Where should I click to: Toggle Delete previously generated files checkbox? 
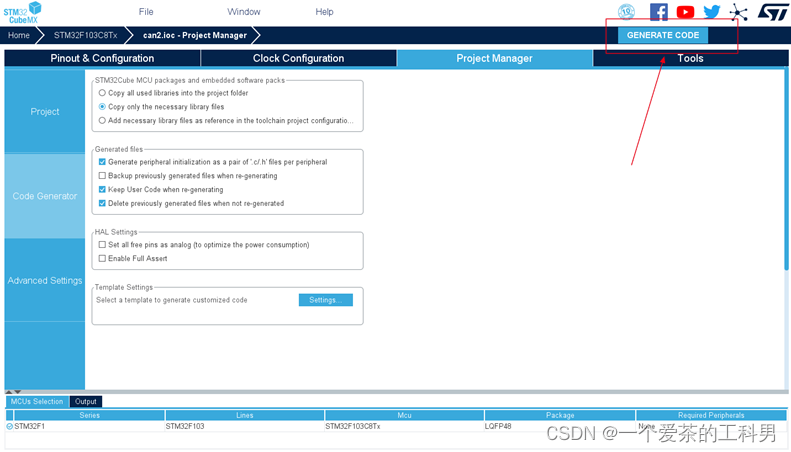pyautogui.click(x=102, y=203)
